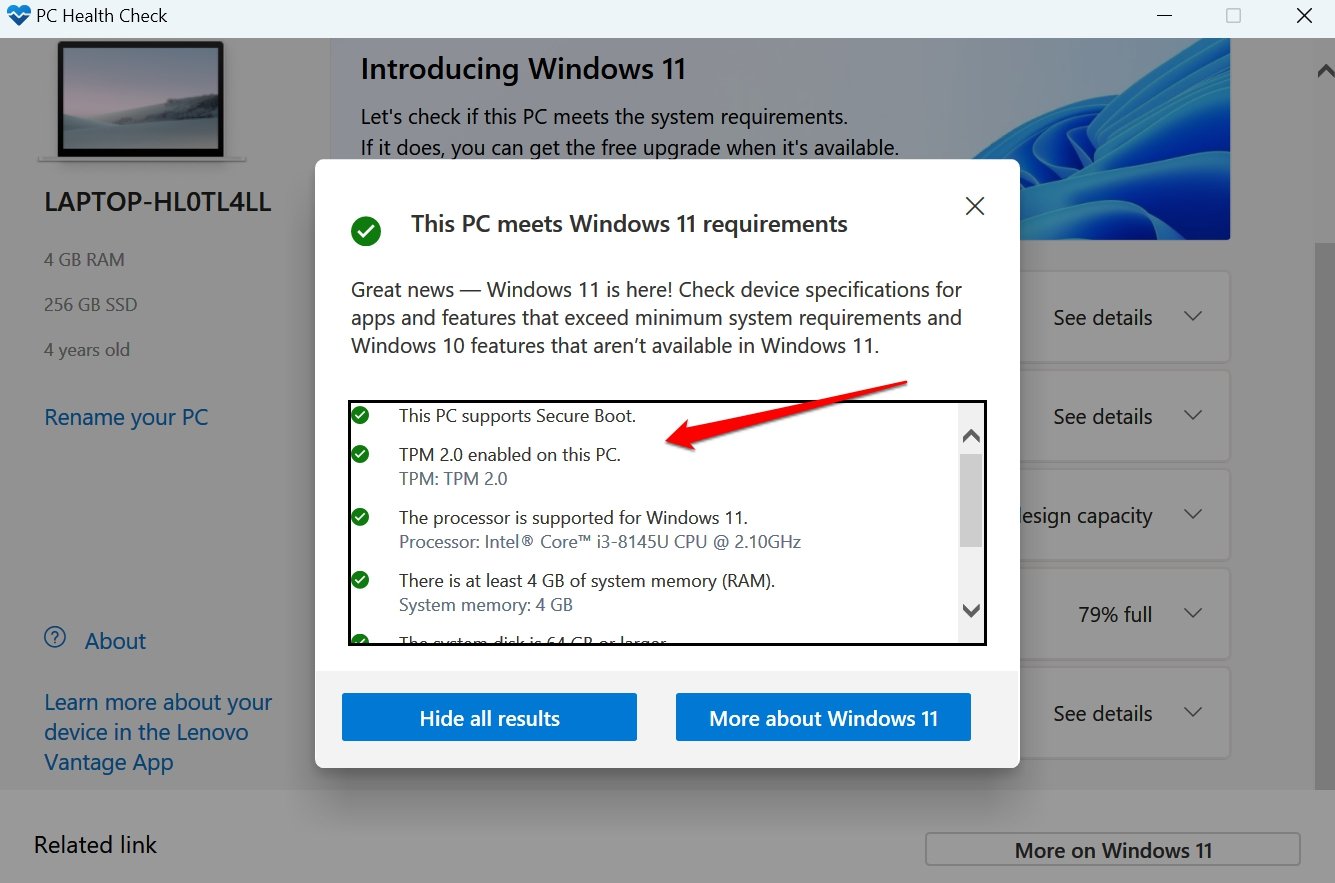
Task: Click the system memory green check icon
Action: [x=360, y=580]
